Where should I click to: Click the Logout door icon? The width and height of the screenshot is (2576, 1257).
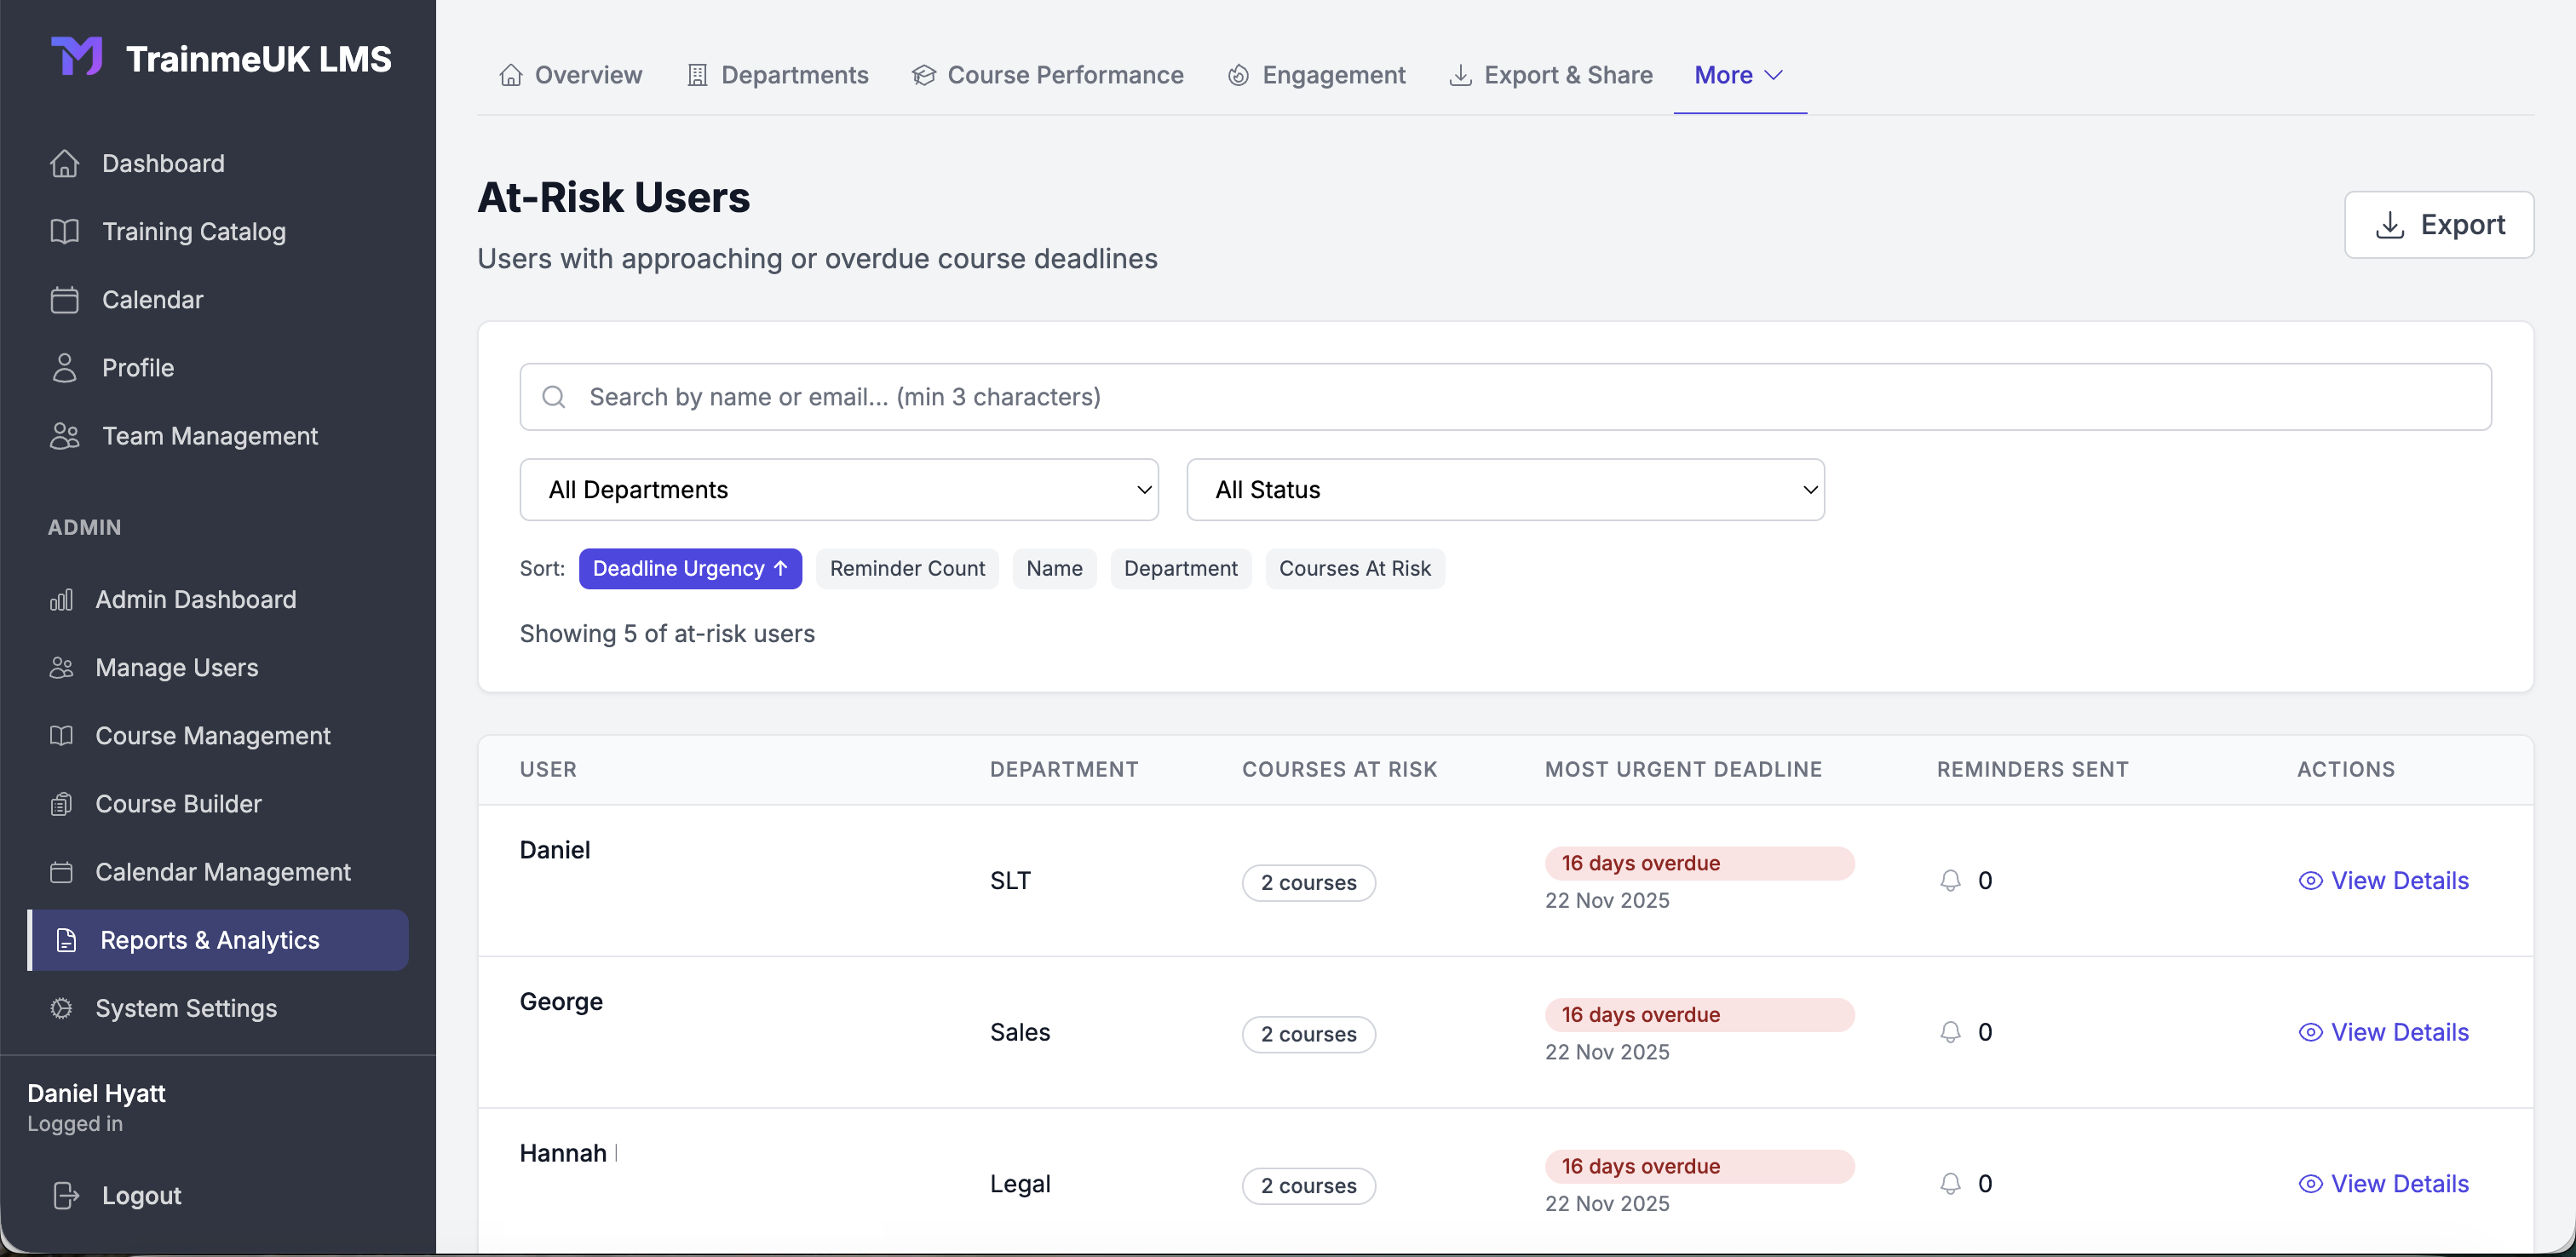pos(64,1195)
